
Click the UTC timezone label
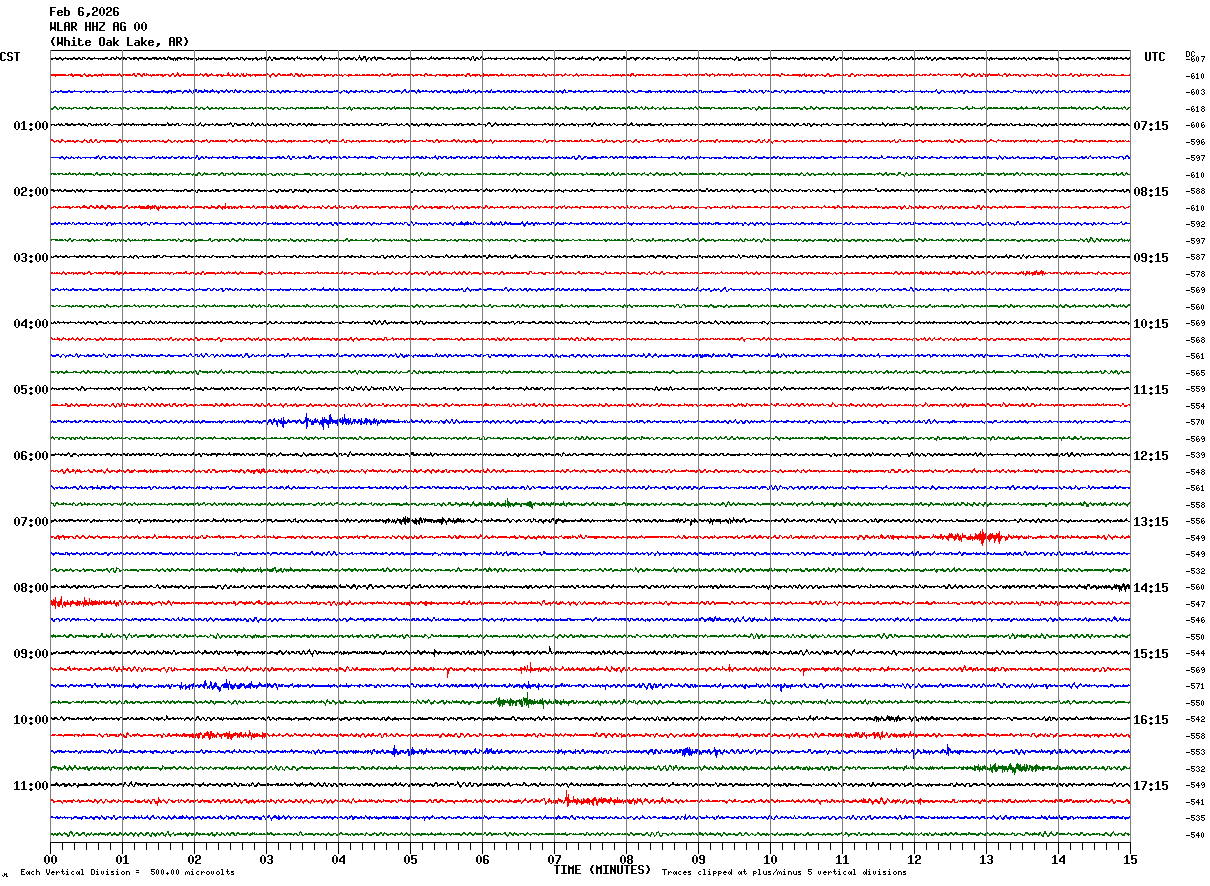[x=1154, y=57]
